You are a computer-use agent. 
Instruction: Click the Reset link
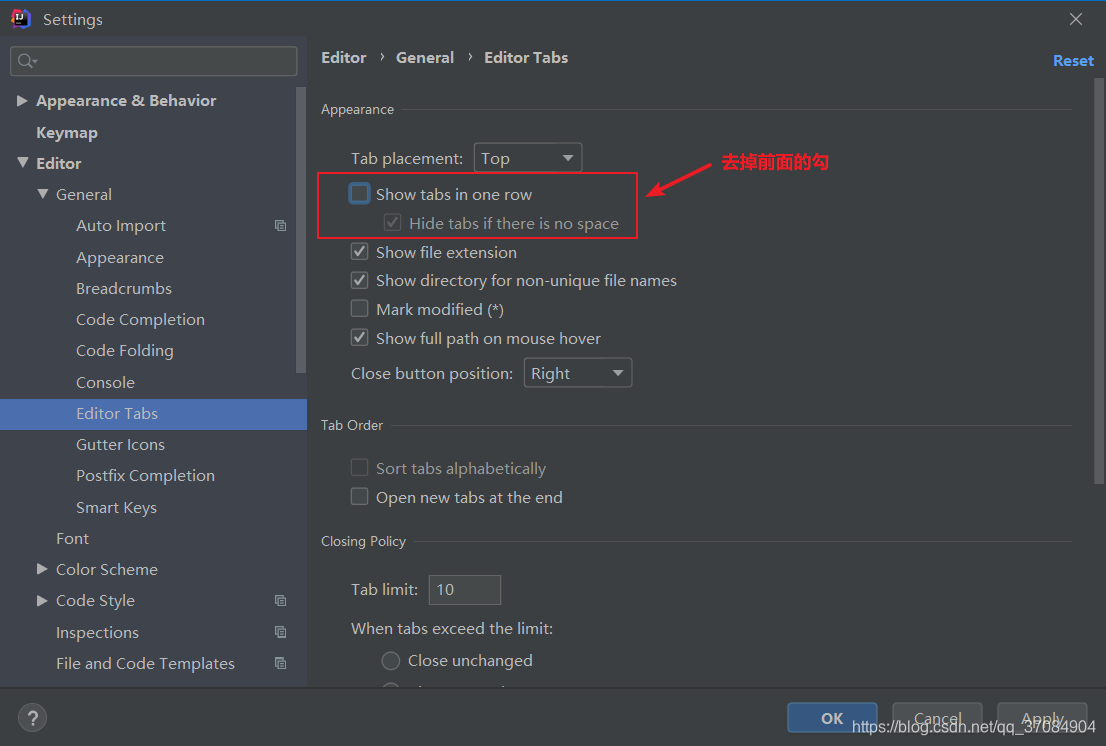[x=1073, y=61]
